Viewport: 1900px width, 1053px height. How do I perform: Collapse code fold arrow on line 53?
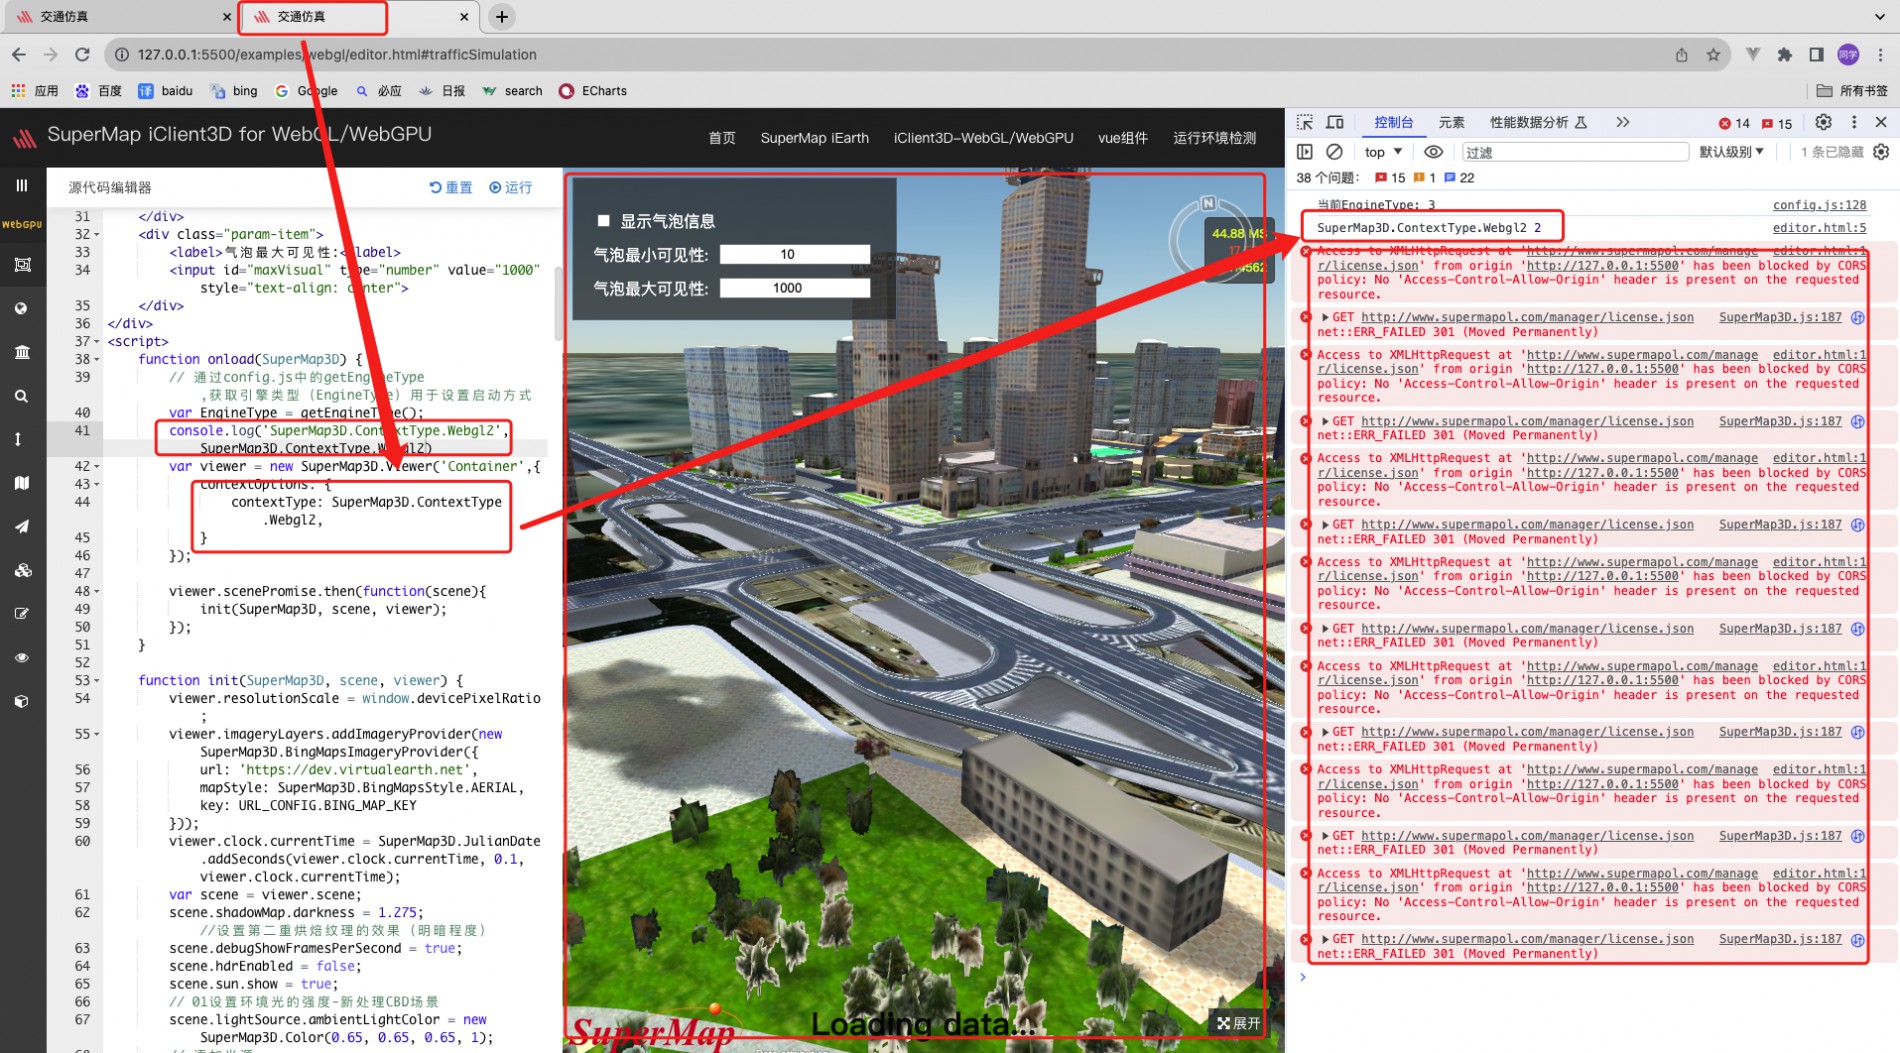pos(97,681)
